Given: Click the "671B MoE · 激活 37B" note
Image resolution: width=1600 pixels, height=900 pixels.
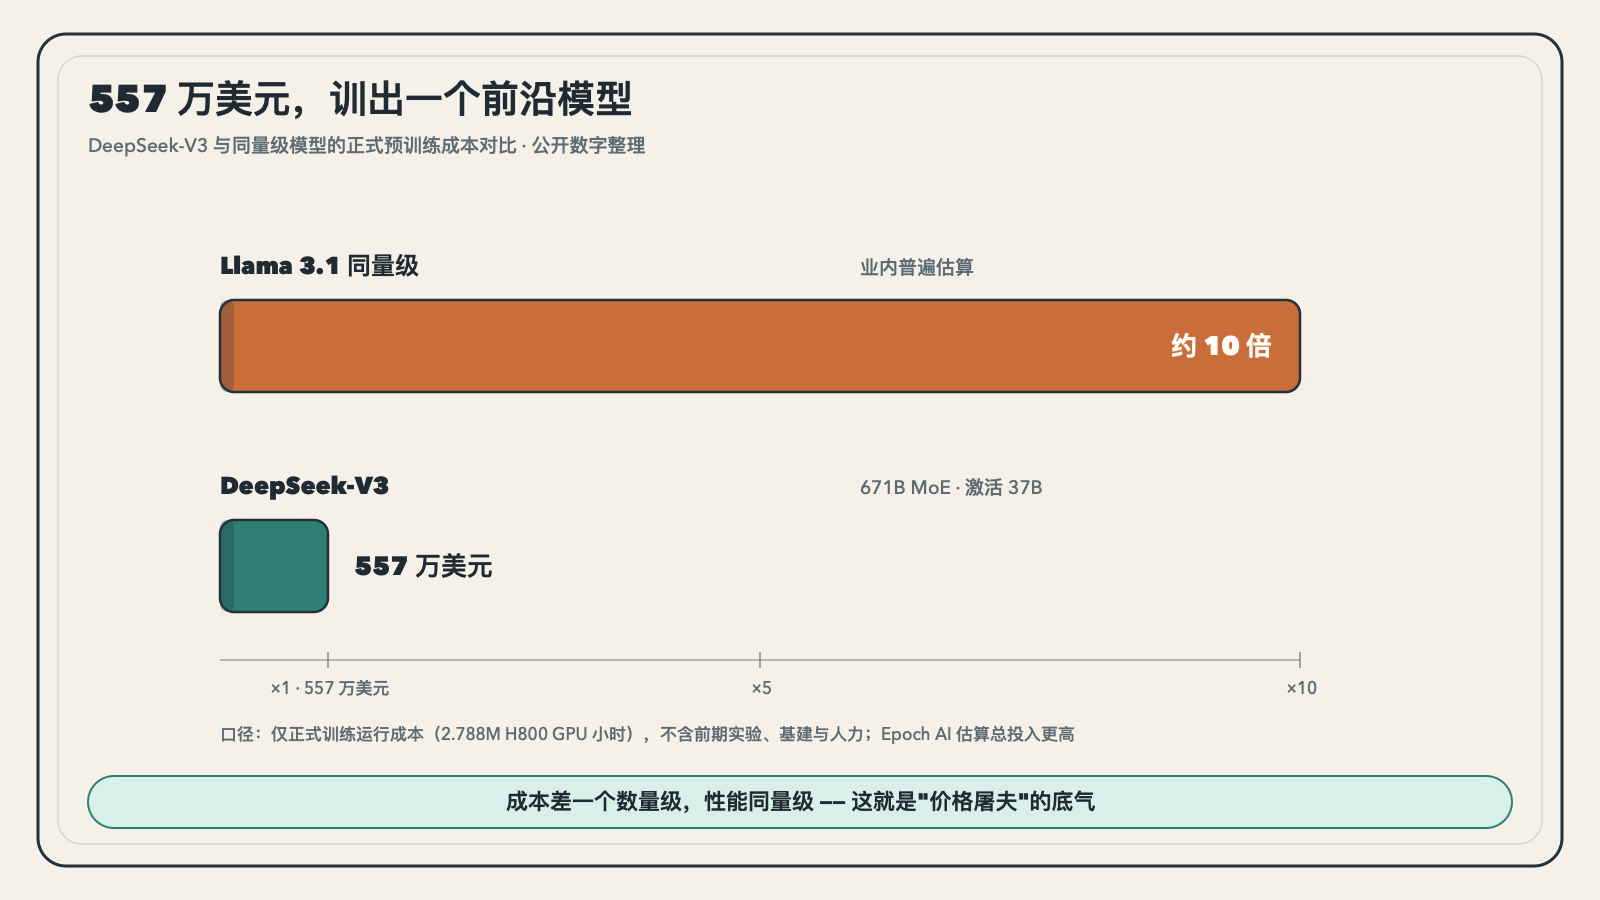Looking at the screenshot, I should [x=951, y=487].
